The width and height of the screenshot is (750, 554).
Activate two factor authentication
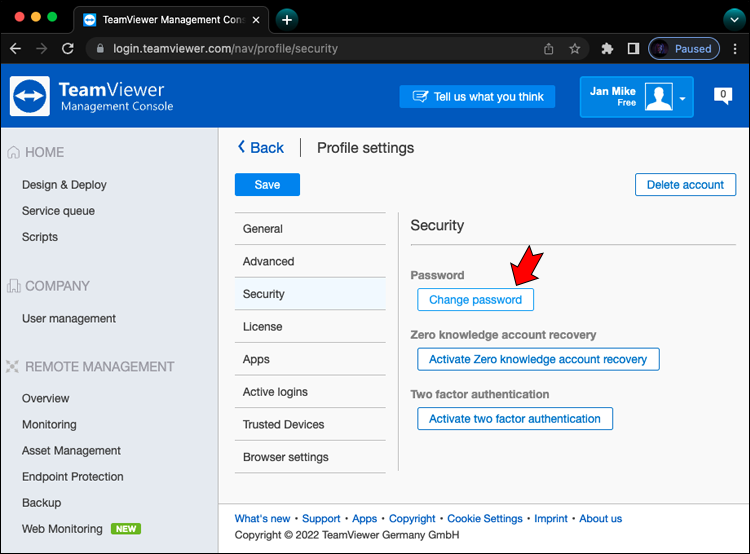tap(514, 419)
